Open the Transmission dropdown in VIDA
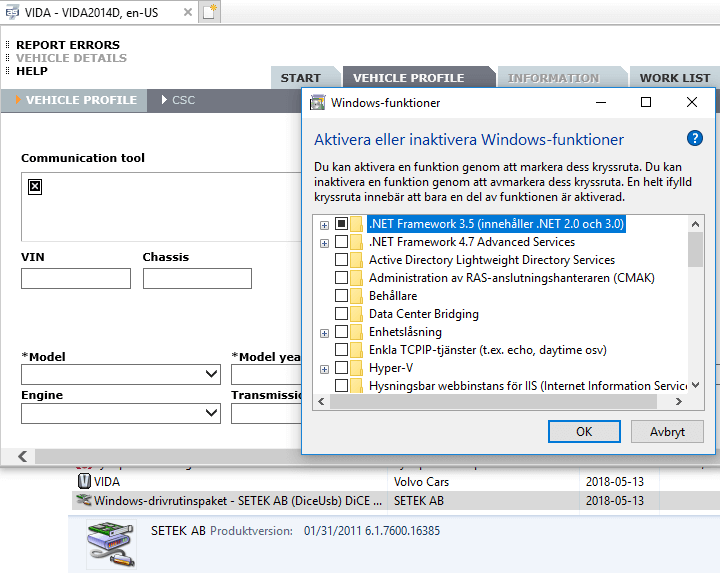 coord(266,413)
